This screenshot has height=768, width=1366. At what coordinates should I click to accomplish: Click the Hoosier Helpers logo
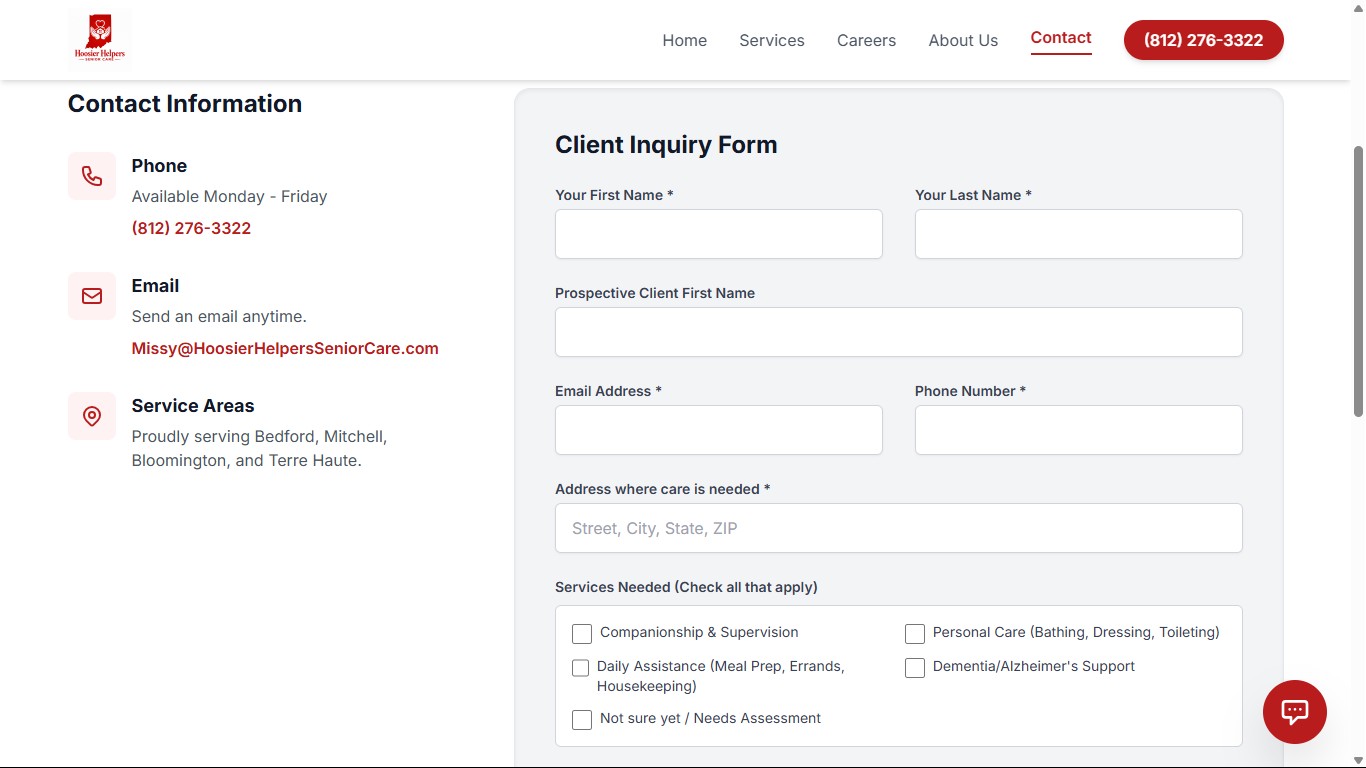(x=99, y=39)
